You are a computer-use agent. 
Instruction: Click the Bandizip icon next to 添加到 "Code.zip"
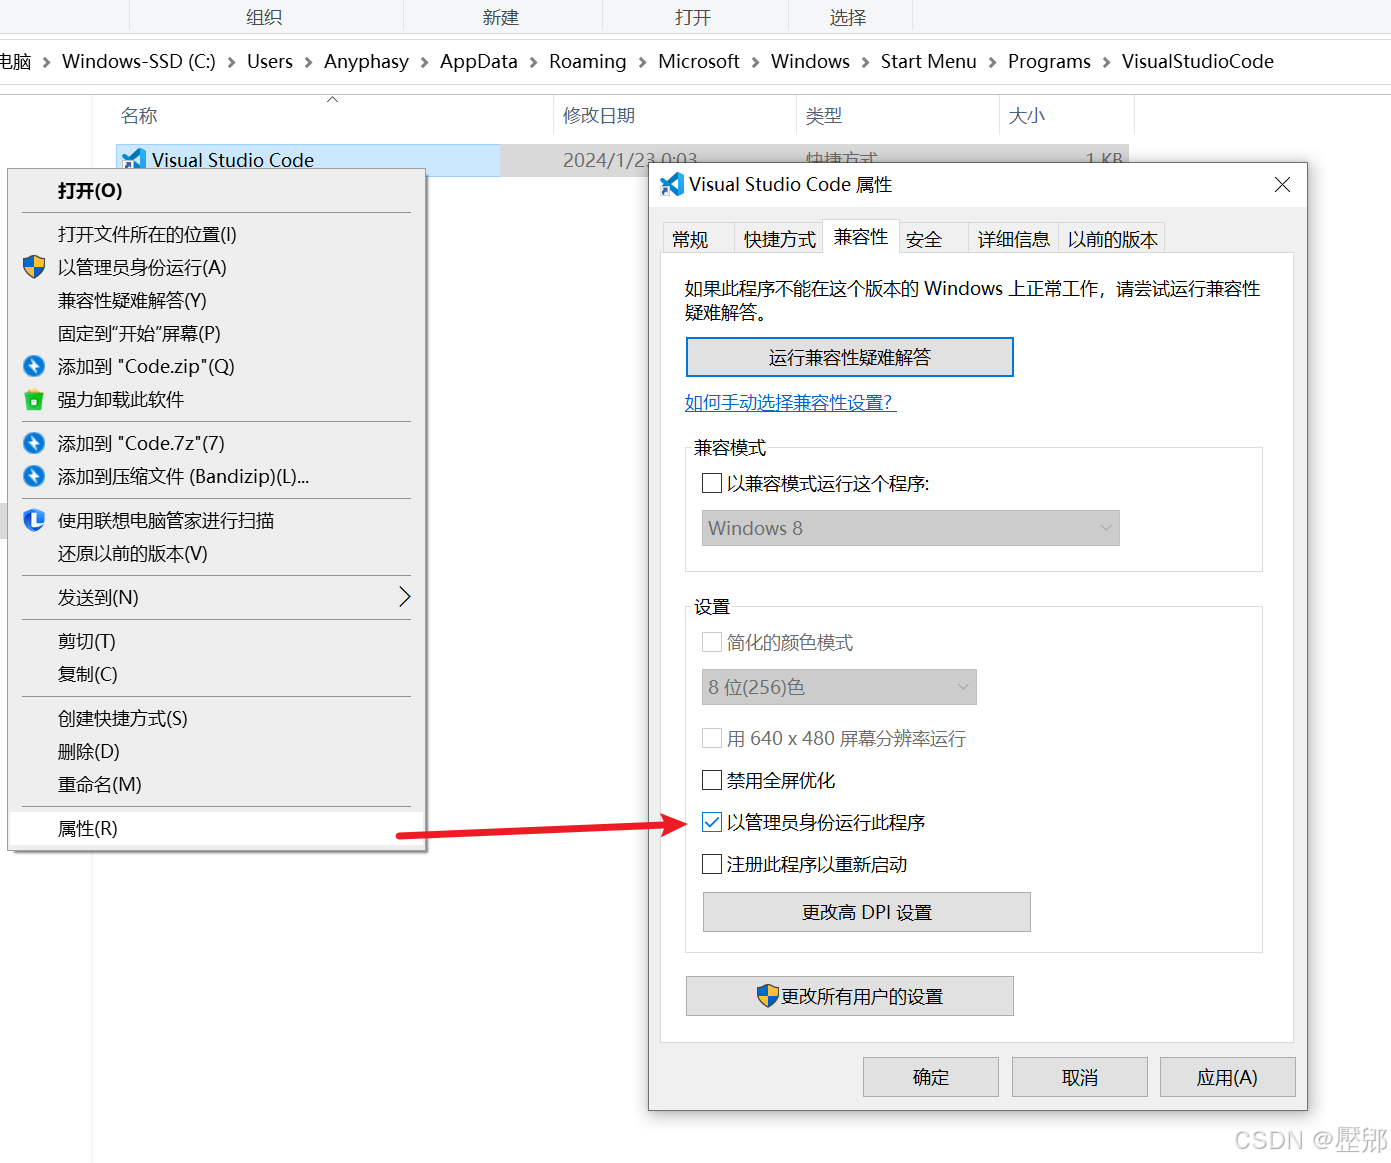(34, 366)
